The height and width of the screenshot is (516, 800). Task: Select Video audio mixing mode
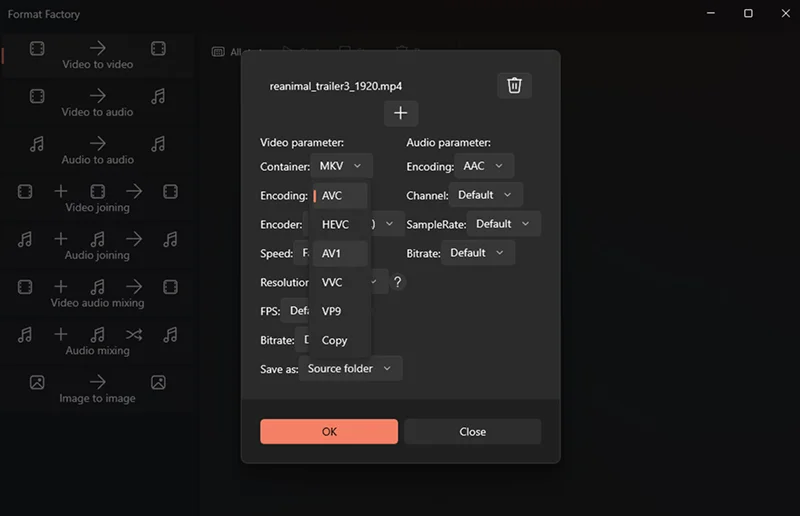[97, 294]
